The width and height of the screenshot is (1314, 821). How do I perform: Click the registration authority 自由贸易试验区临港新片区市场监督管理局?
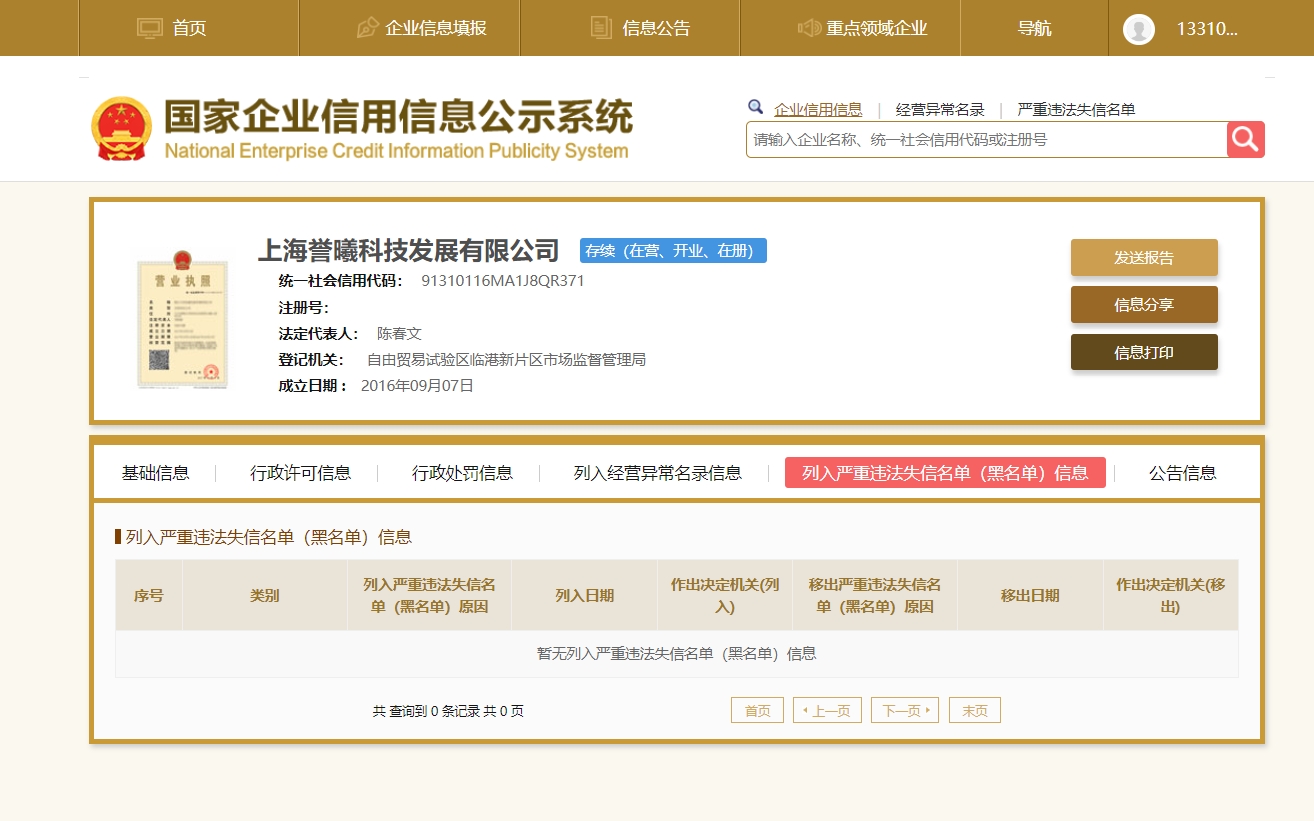pos(506,360)
